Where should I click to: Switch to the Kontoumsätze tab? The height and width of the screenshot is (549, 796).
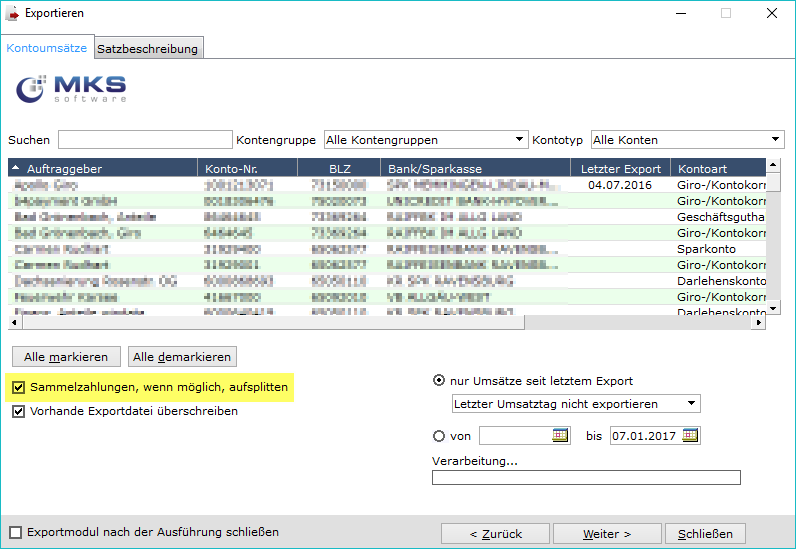[47, 48]
